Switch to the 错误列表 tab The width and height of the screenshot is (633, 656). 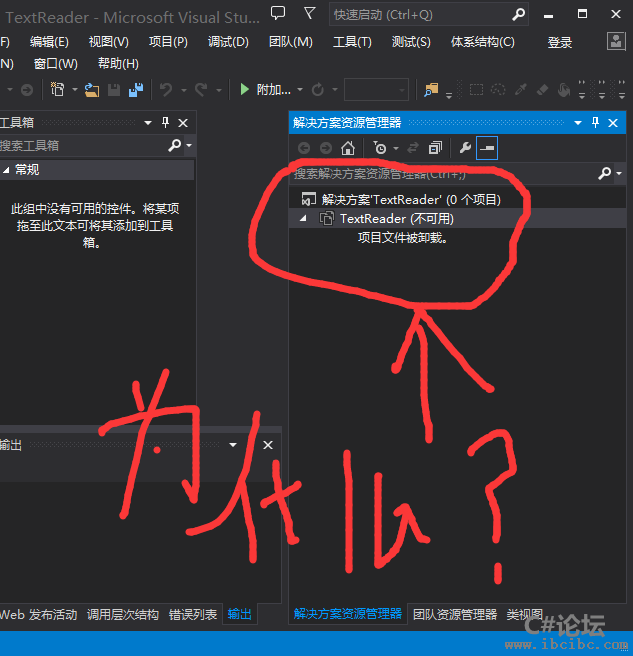pyautogui.click(x=193, y=614)
